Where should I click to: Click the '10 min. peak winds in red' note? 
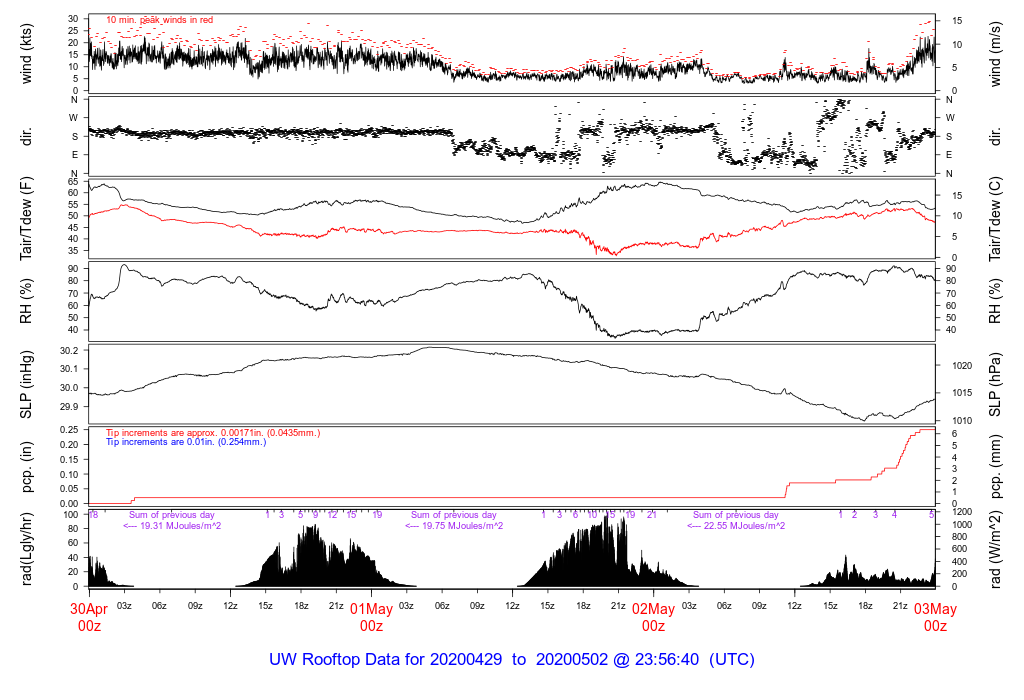(x=160, y=20)
